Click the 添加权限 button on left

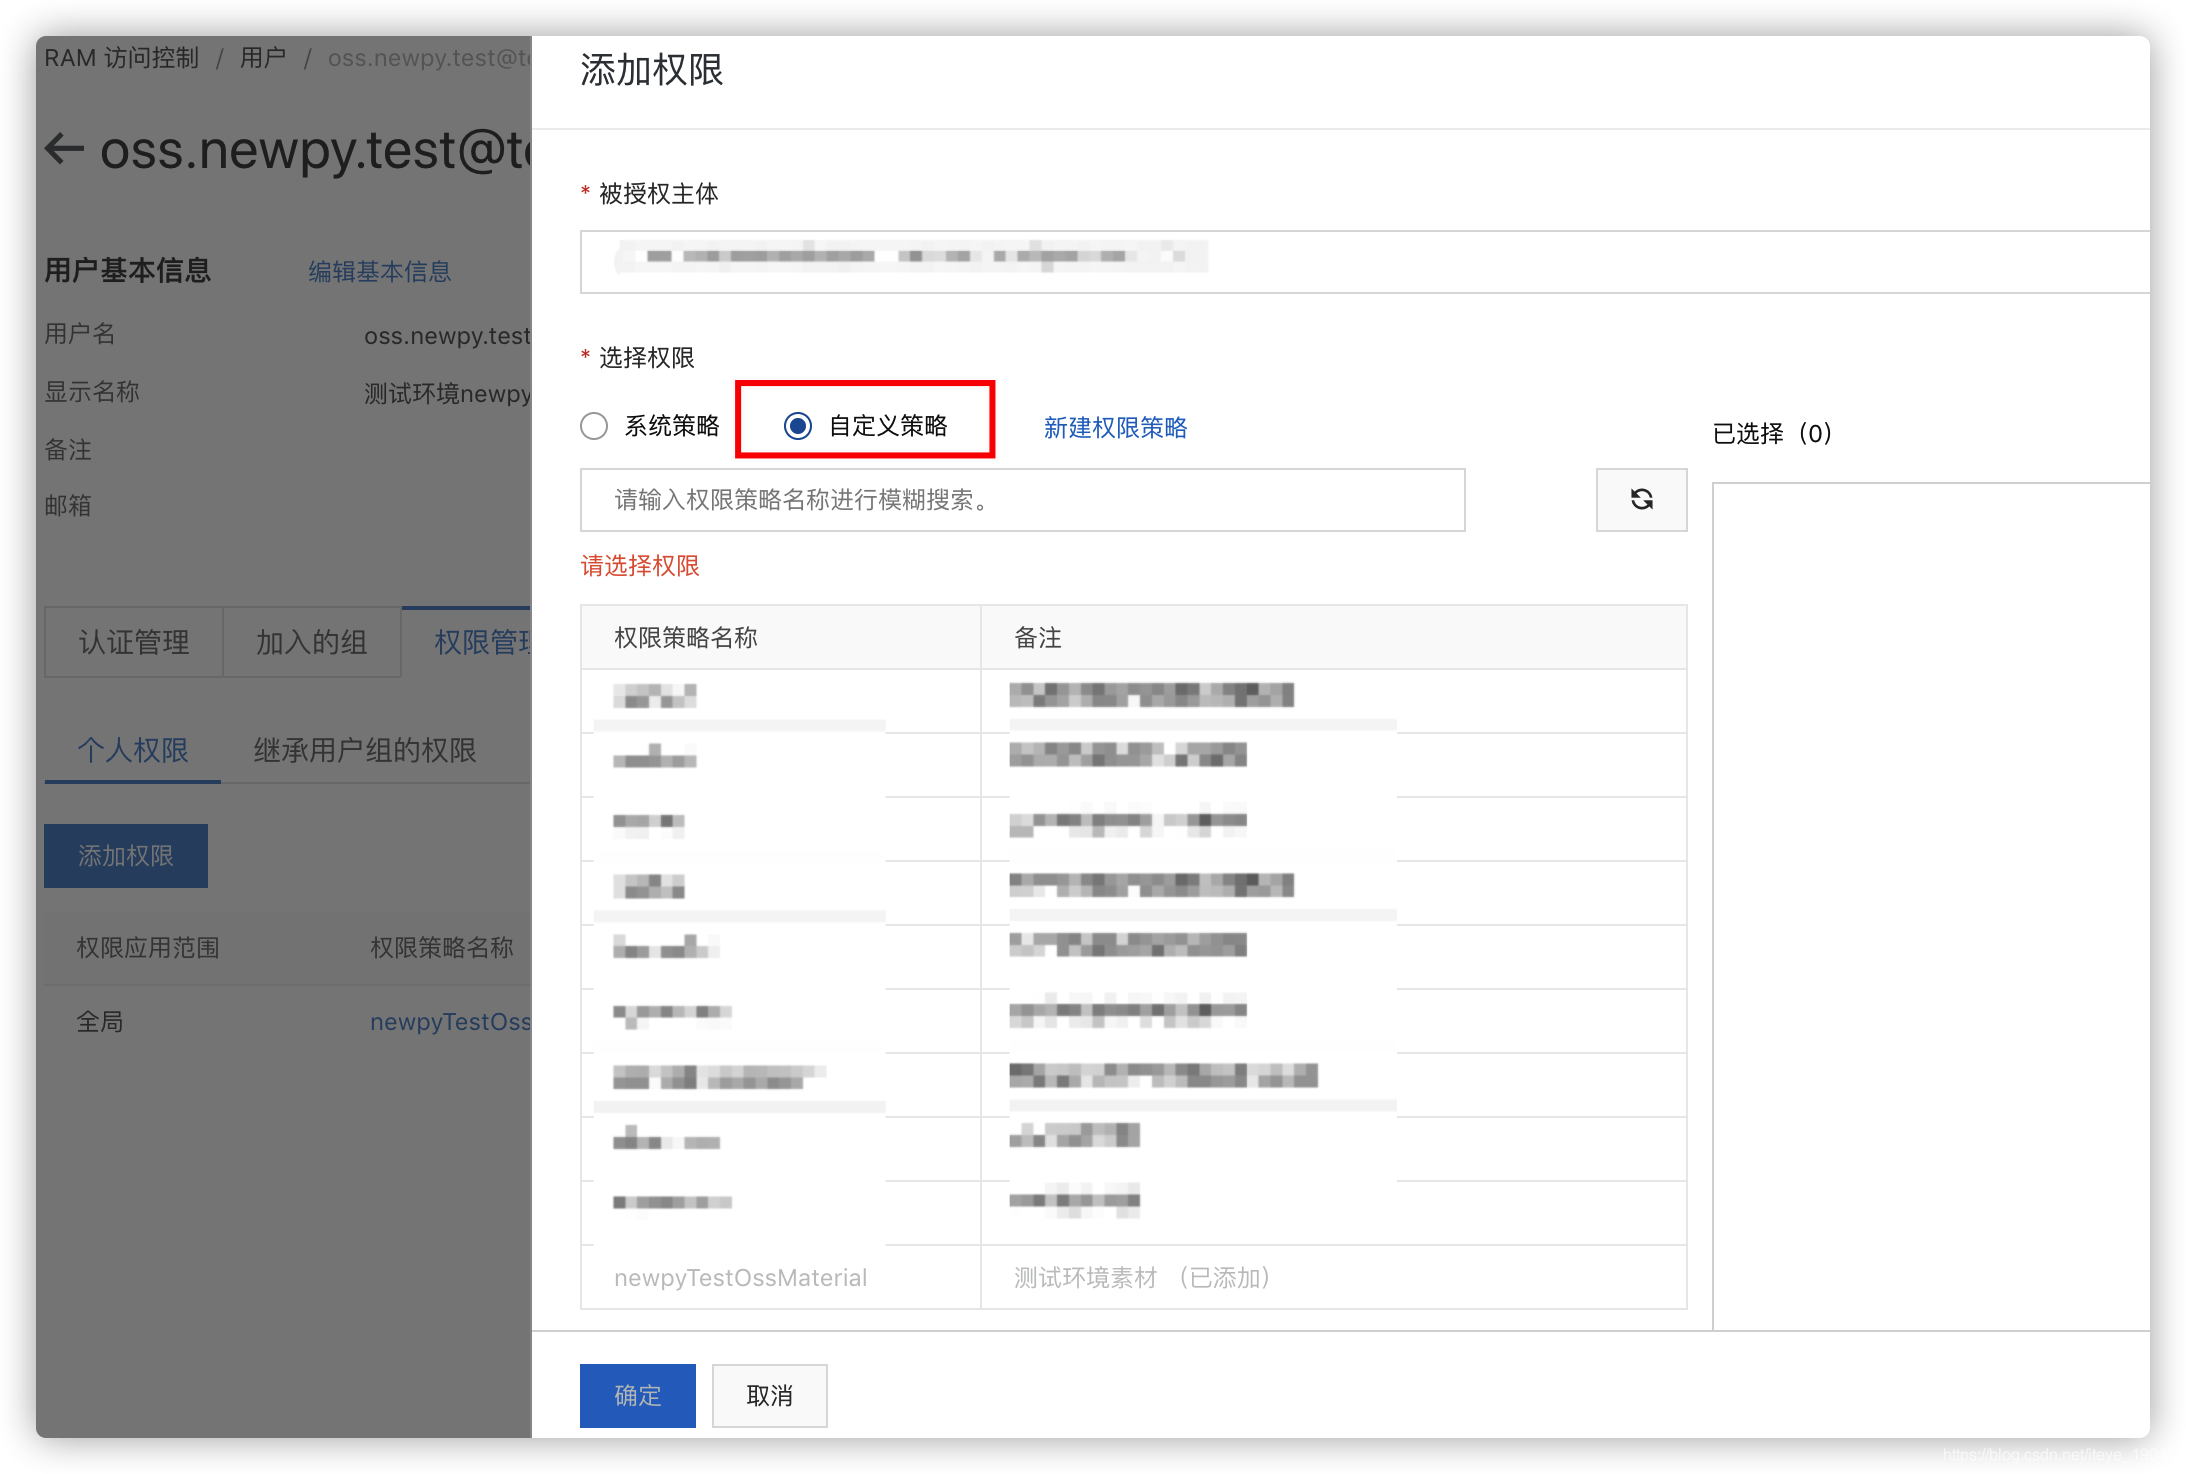[x=126, y=856]
